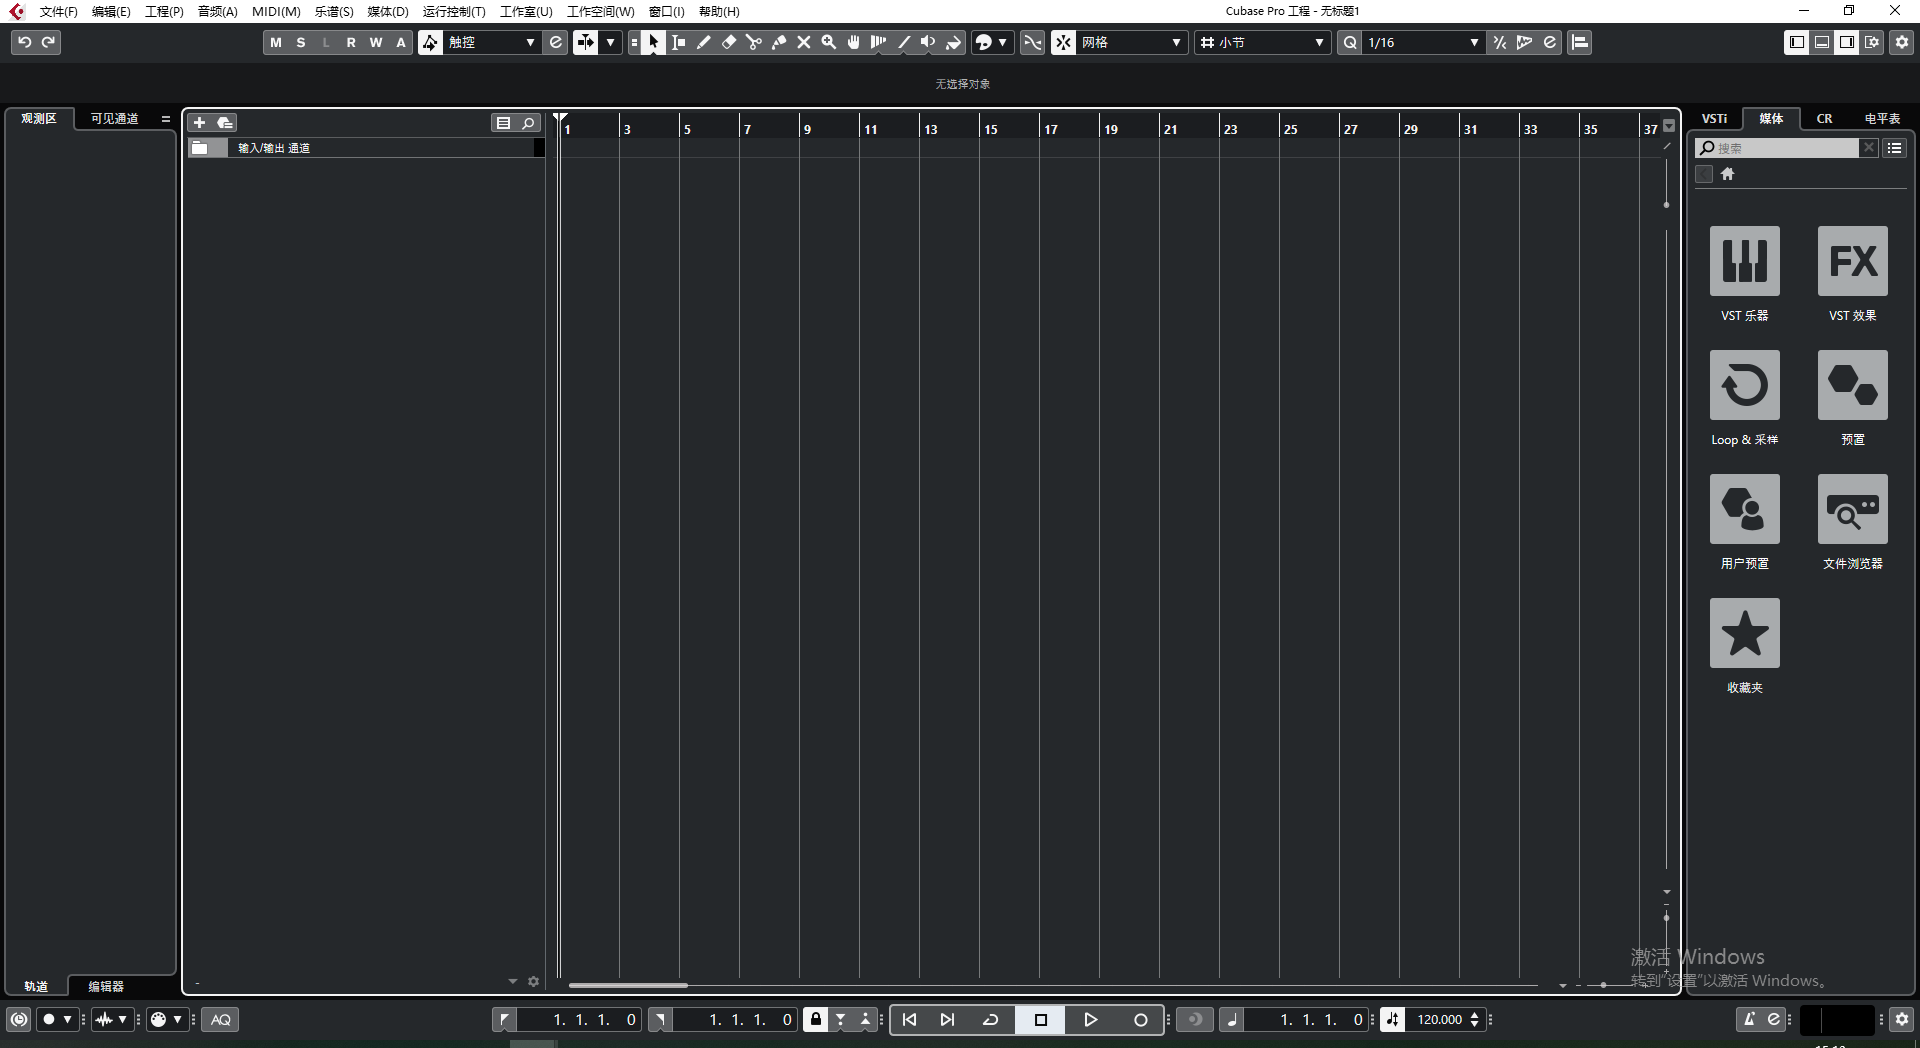This screenshot has height=1048, width=1920.
Task: Toggle the Snap on/off button
Action: [x=1064, y=42]
